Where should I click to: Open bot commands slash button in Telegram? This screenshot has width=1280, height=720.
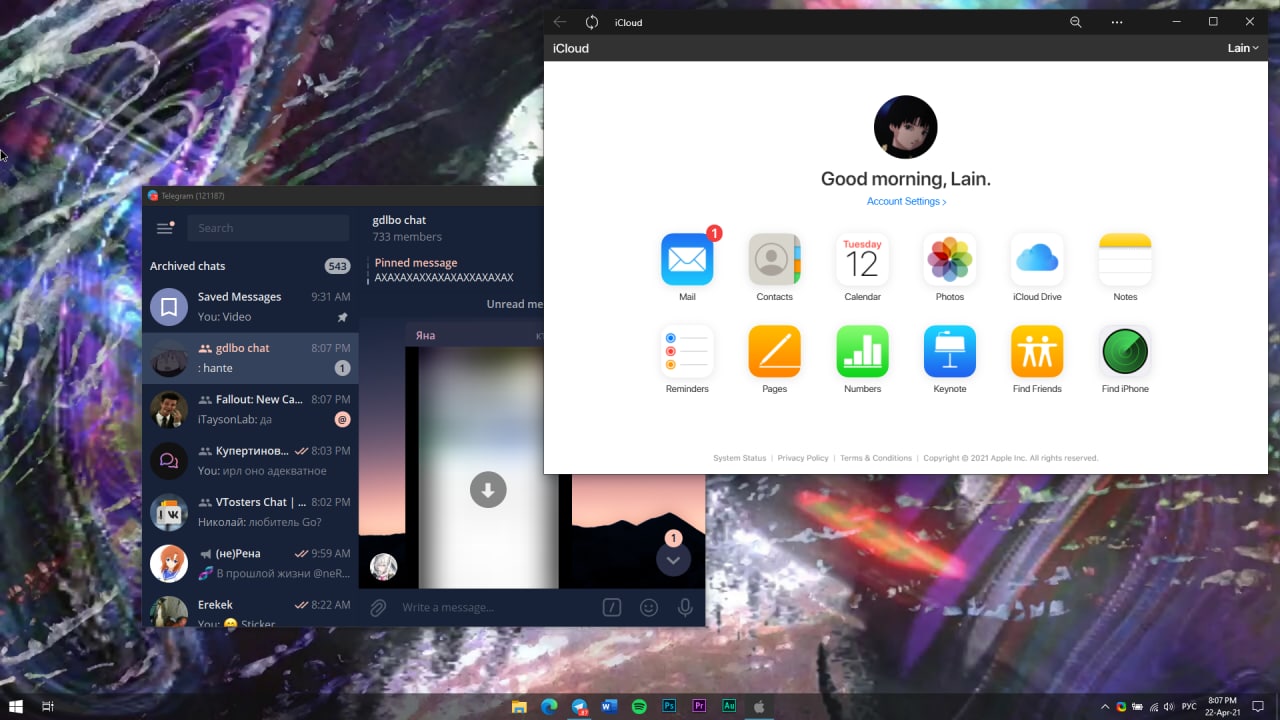coord(612,607)
